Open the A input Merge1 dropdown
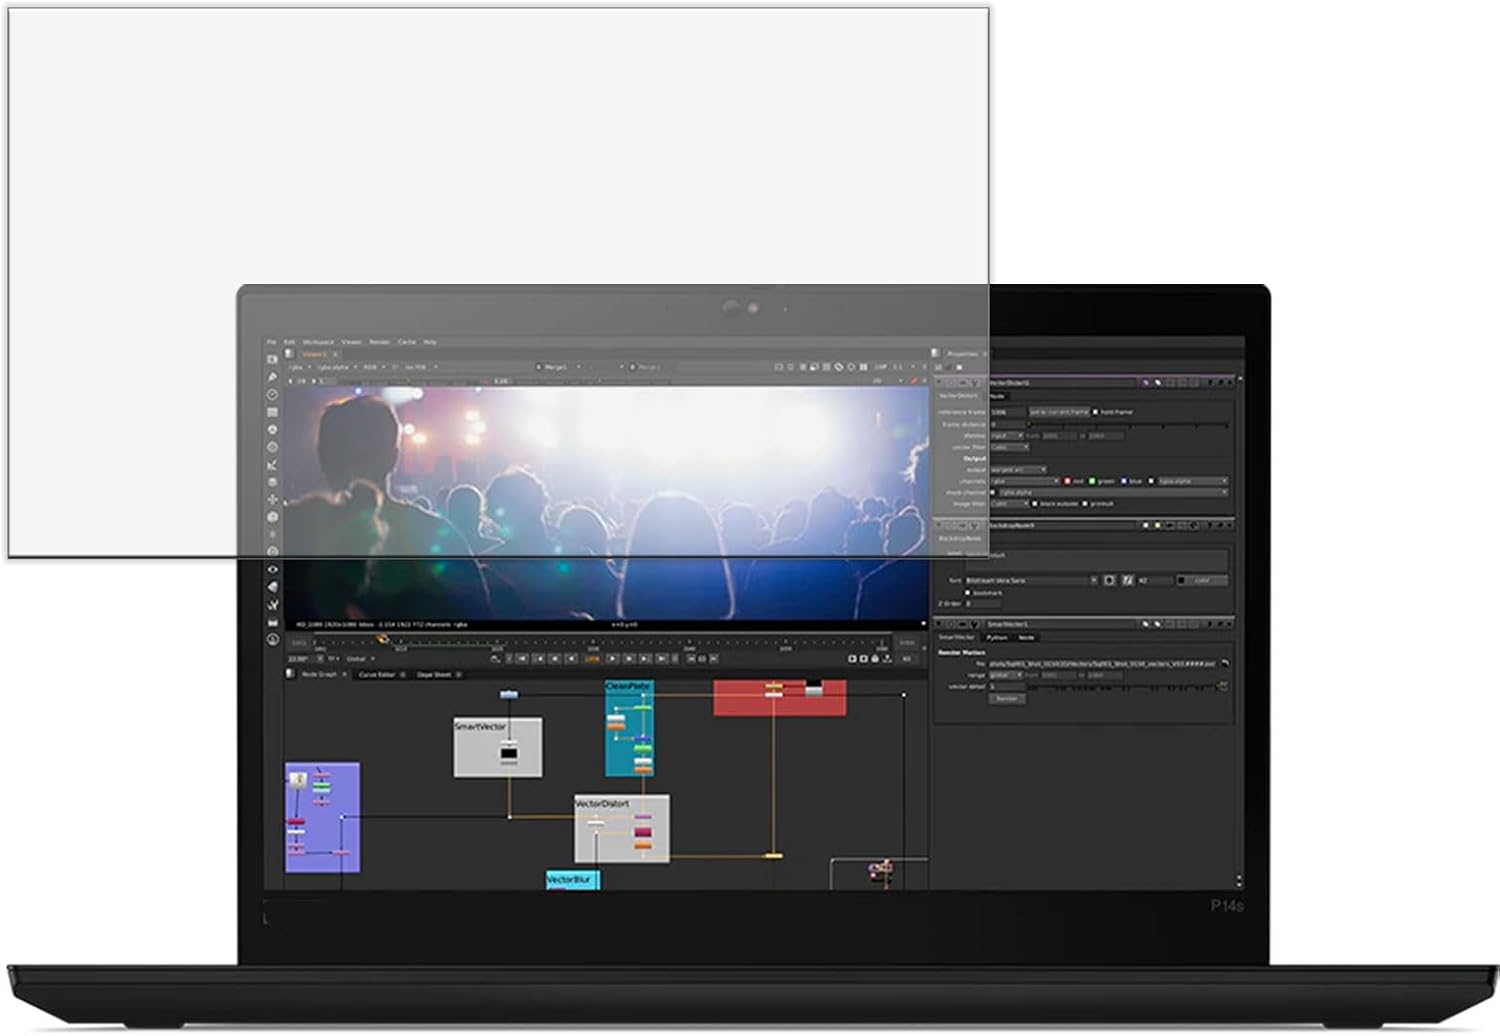Viewport: 1500px width, 1036px height. click(560, 367)
